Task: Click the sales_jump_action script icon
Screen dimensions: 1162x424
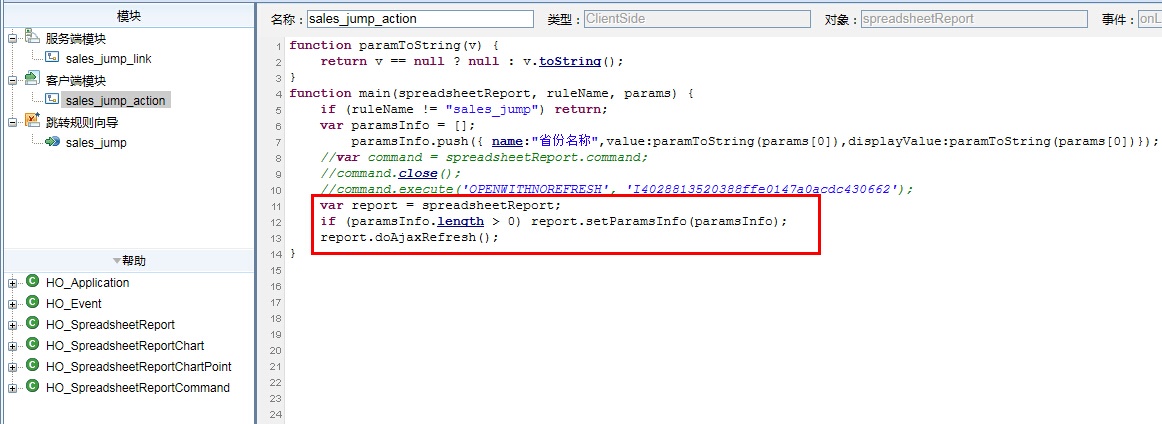Action: [x=52, y=99]
